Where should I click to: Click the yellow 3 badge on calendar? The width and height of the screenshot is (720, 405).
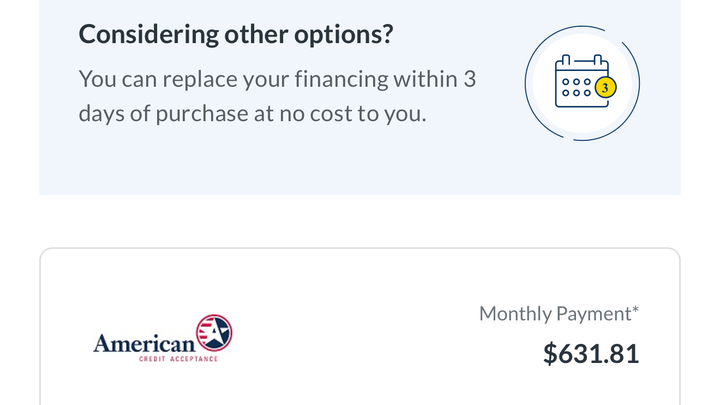pos(603,87)
